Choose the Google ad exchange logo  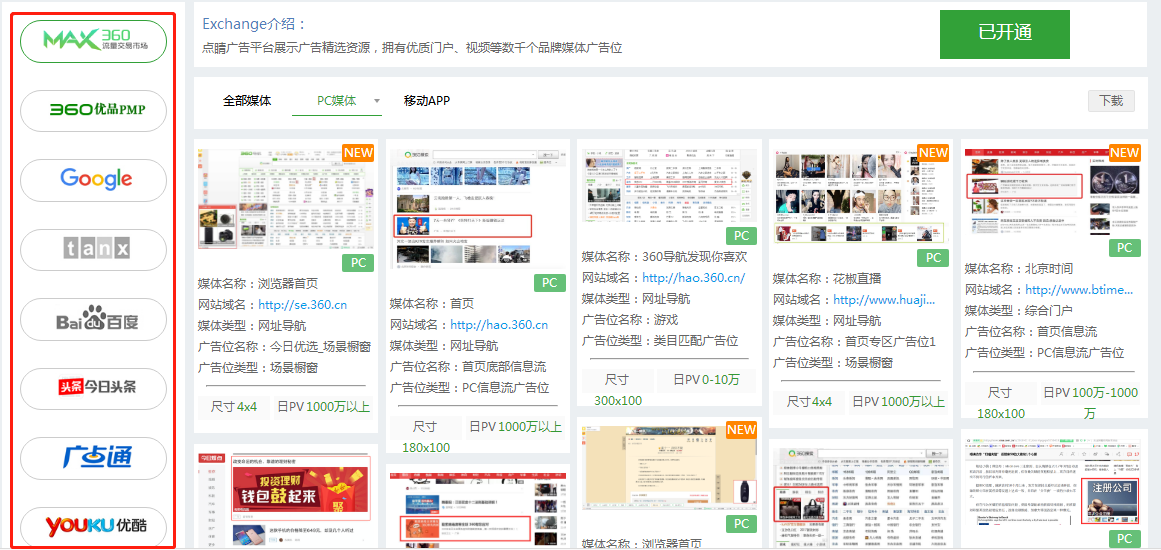tap(94, 180)
